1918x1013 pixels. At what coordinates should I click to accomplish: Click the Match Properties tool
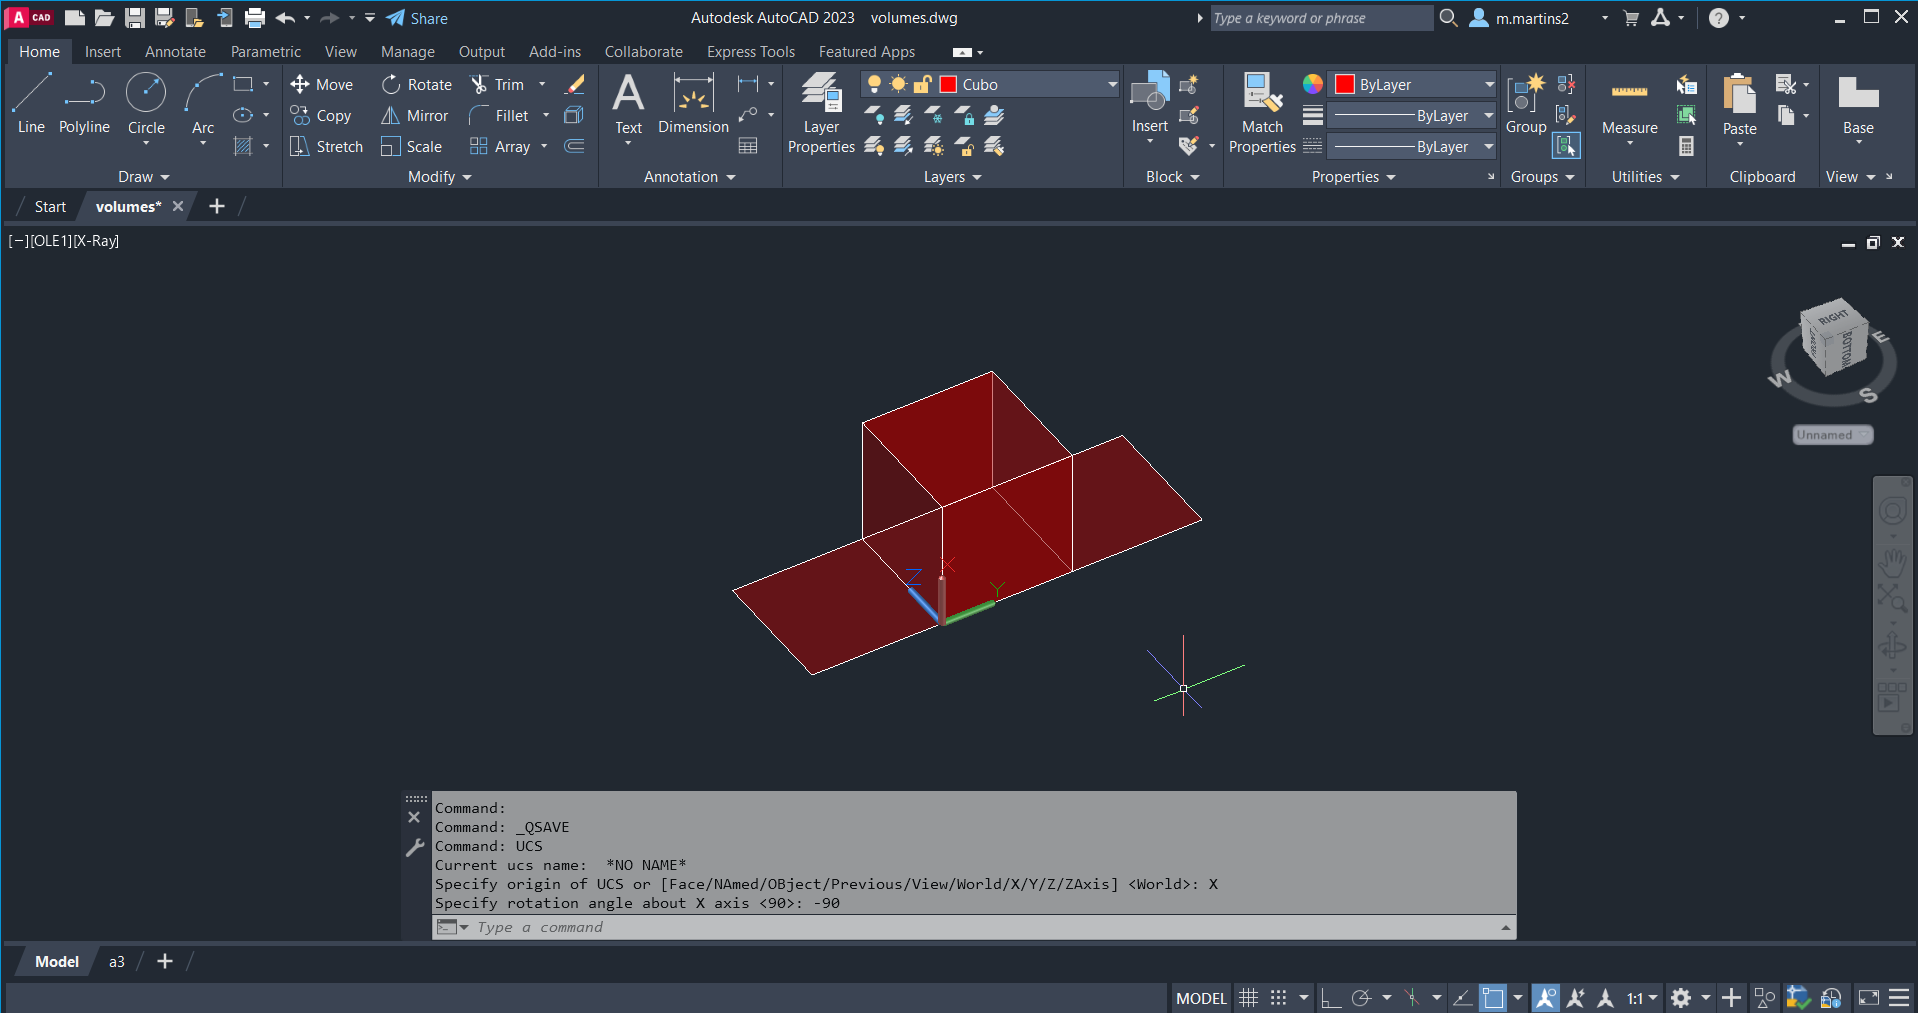click(x=1262, y=113)
